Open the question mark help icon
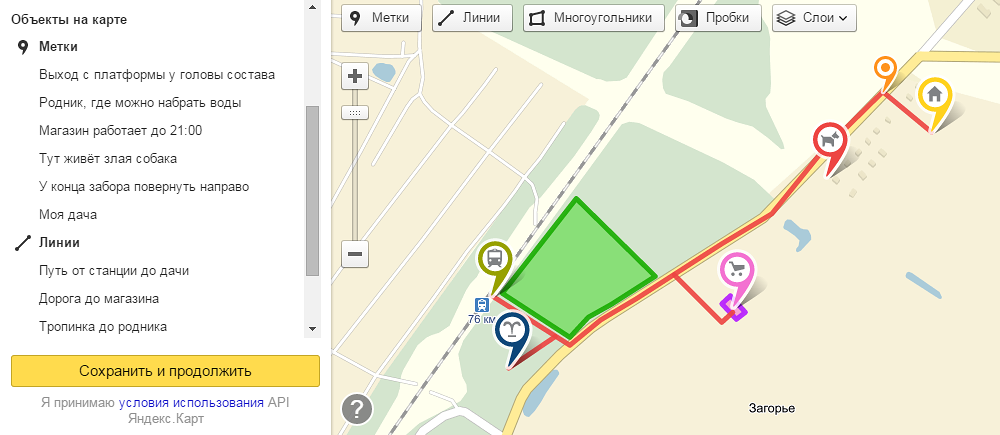This screenshot has height=435, width=1000. pyautogui.click(x=357, y=408)
